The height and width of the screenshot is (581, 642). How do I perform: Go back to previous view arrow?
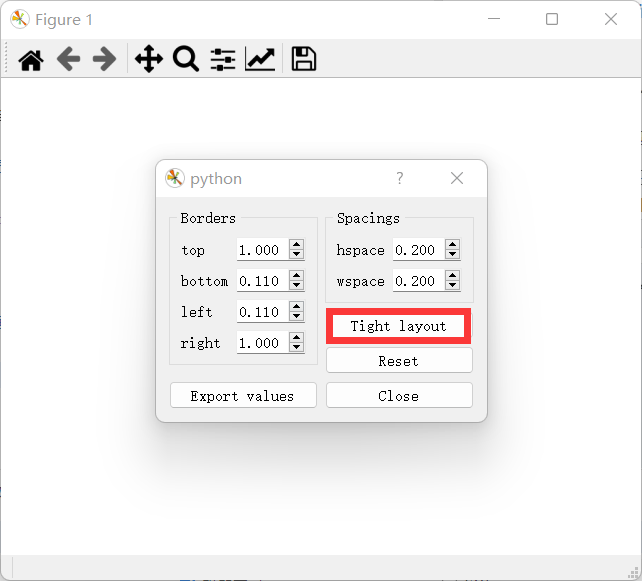(68, 59)
